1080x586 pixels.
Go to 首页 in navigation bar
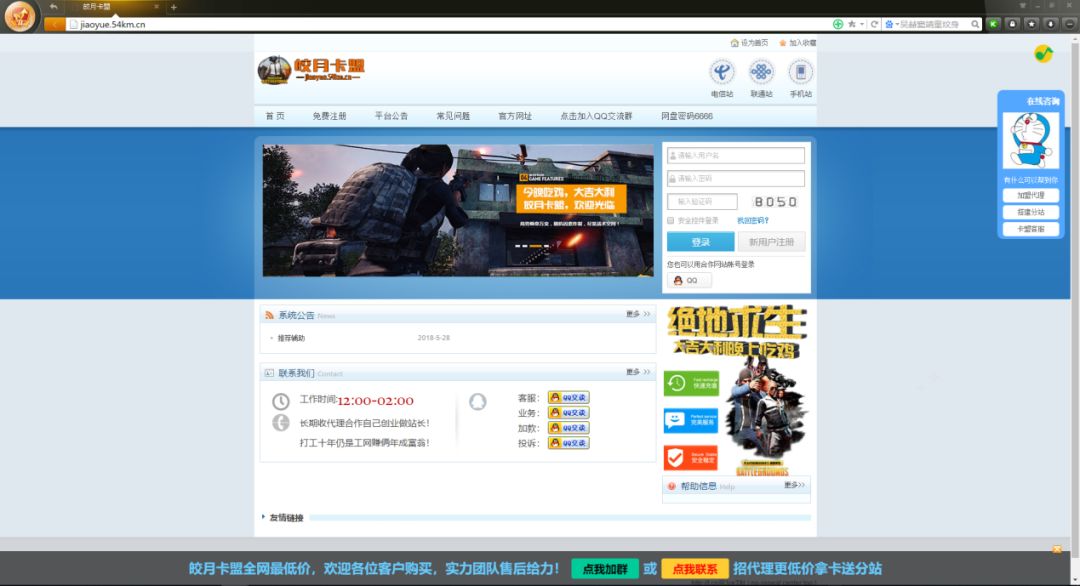[x=275, y=116]
